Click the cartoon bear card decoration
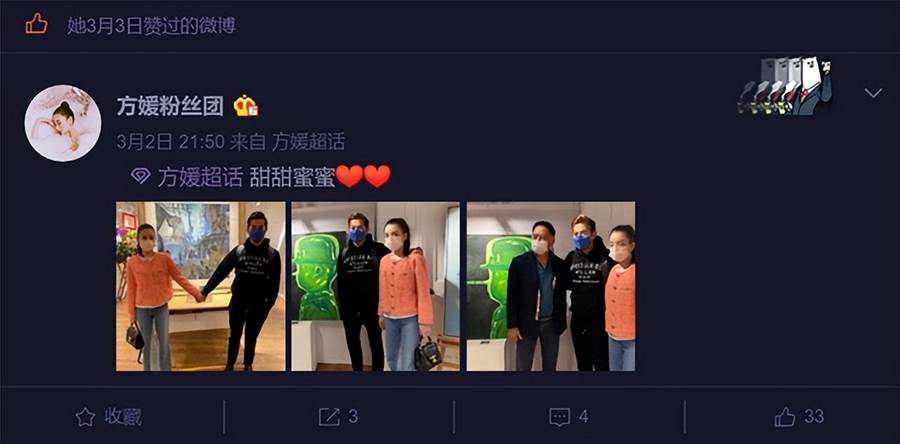 [785, 85]
